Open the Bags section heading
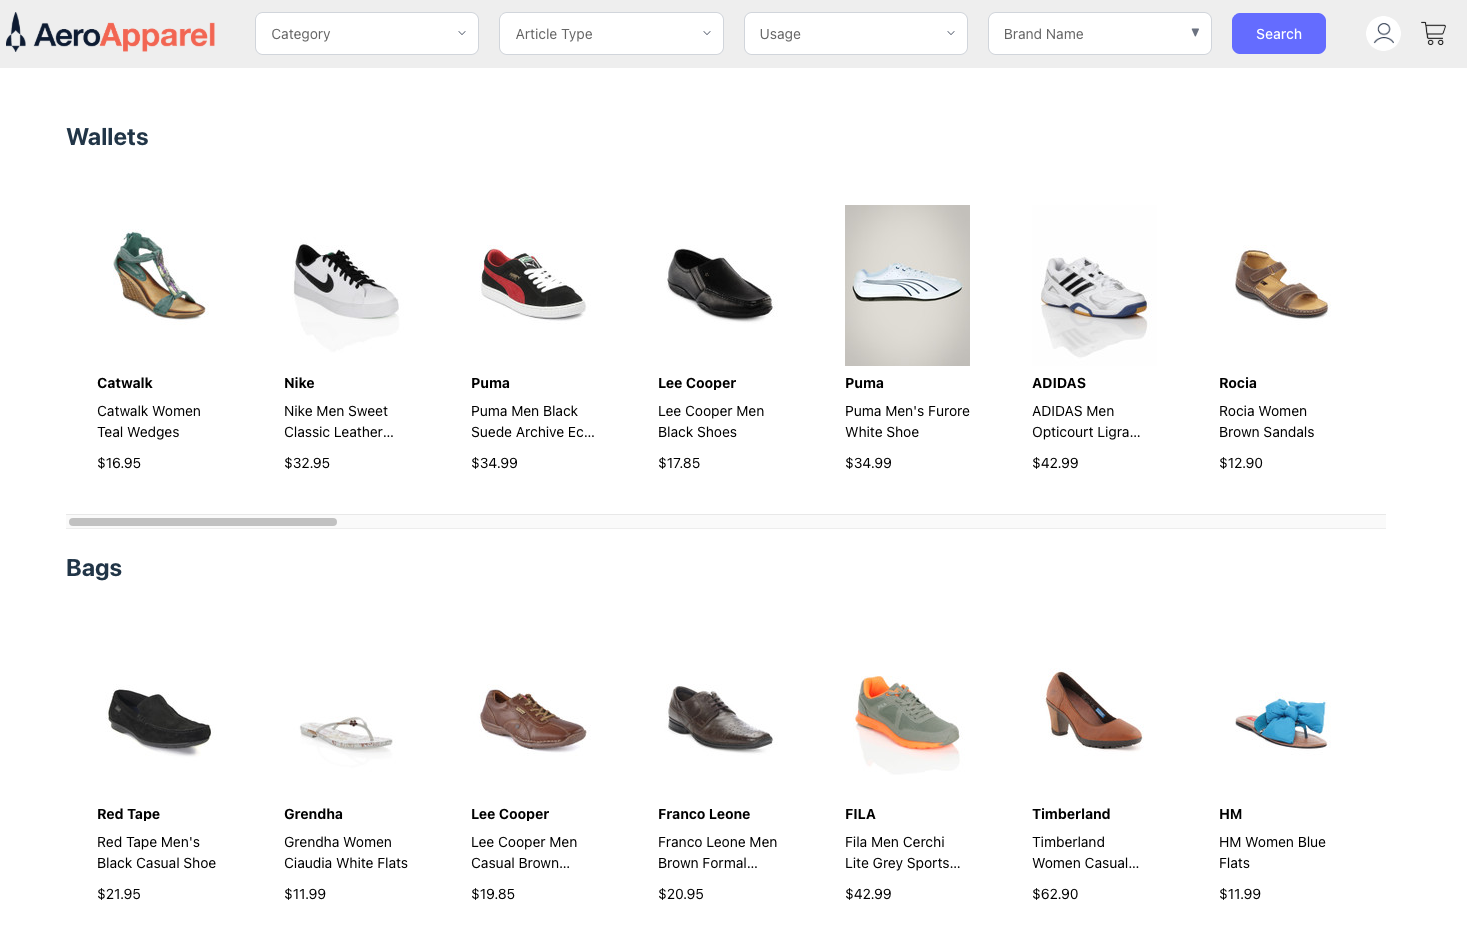 [94, 568]
